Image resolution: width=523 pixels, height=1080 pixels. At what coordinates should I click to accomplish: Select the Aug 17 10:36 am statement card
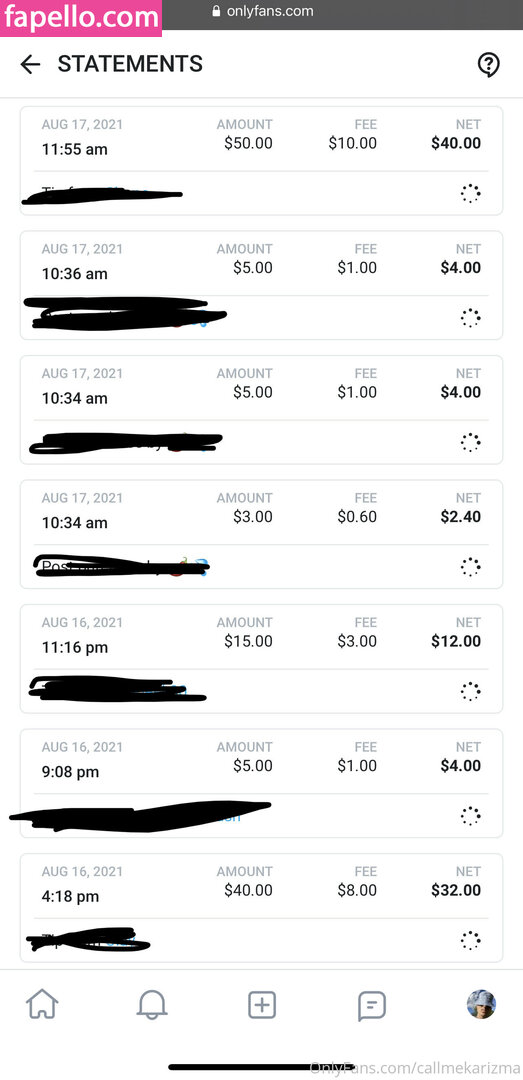[x=261, y=285]
